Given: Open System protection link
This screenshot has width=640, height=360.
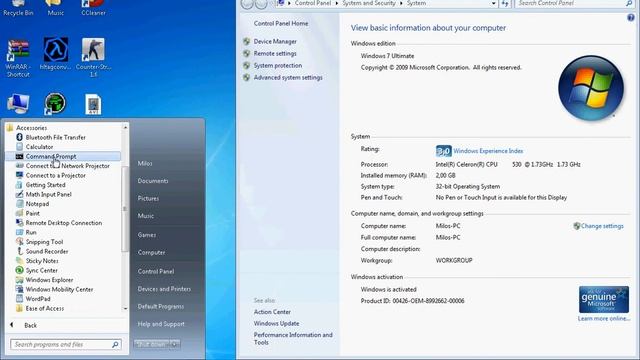Looking at the screenshot, I should (278, 65).
